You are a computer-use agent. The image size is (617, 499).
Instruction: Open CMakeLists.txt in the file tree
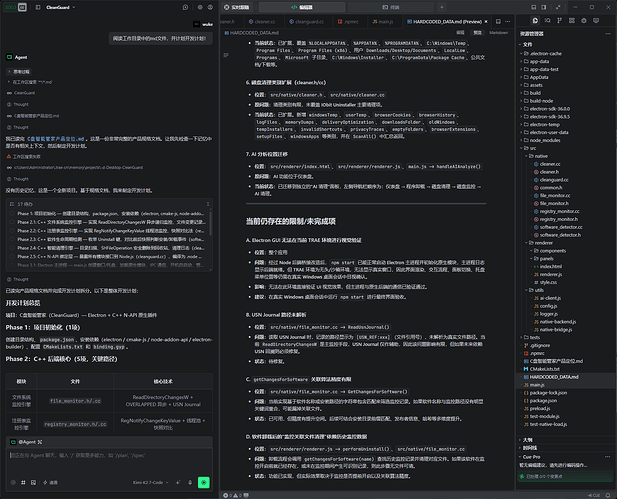[x=545, y=369]
